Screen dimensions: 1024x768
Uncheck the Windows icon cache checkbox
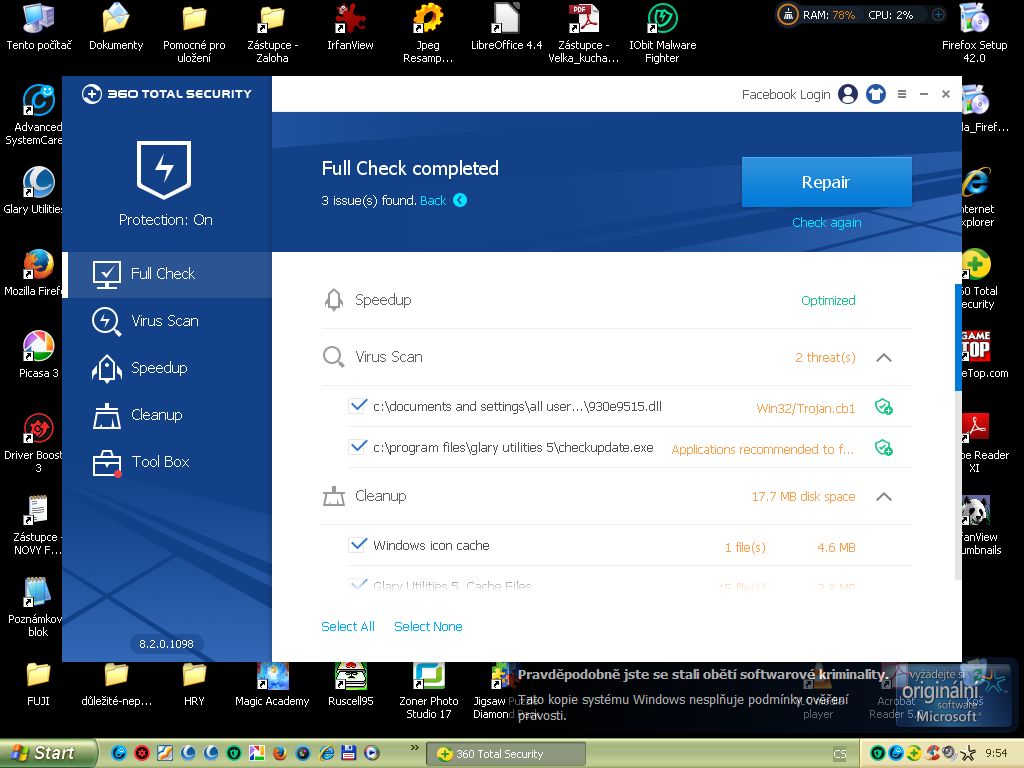(358, 545)
